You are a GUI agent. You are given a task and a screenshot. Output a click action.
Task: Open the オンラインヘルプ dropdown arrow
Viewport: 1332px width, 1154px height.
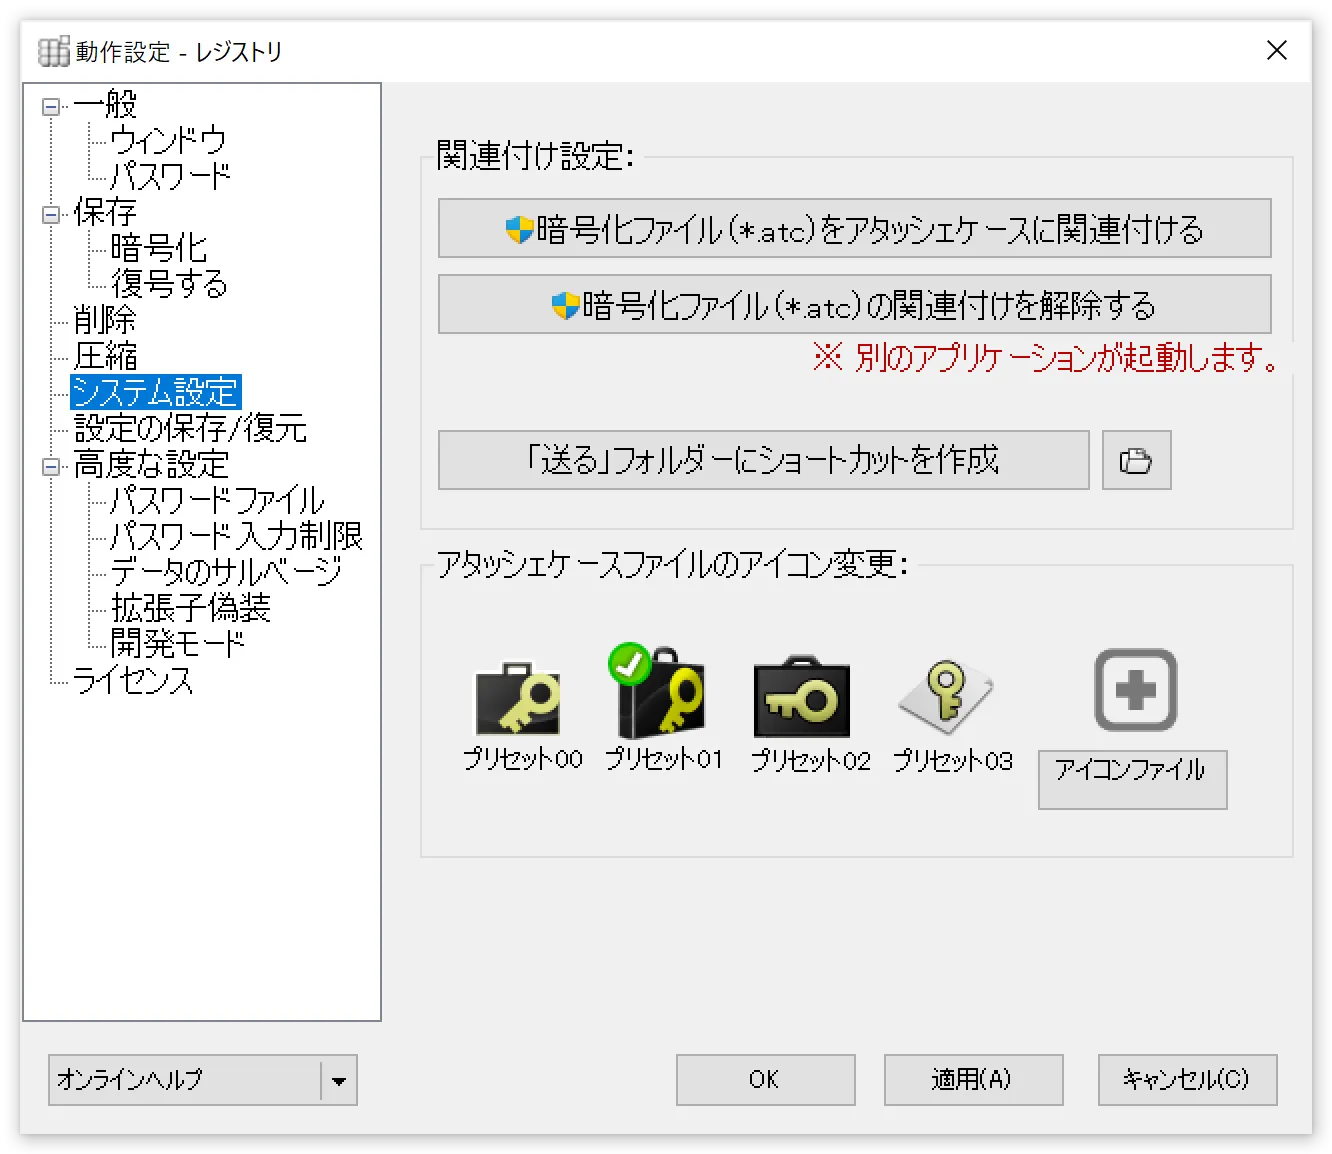click(340, 1080)
